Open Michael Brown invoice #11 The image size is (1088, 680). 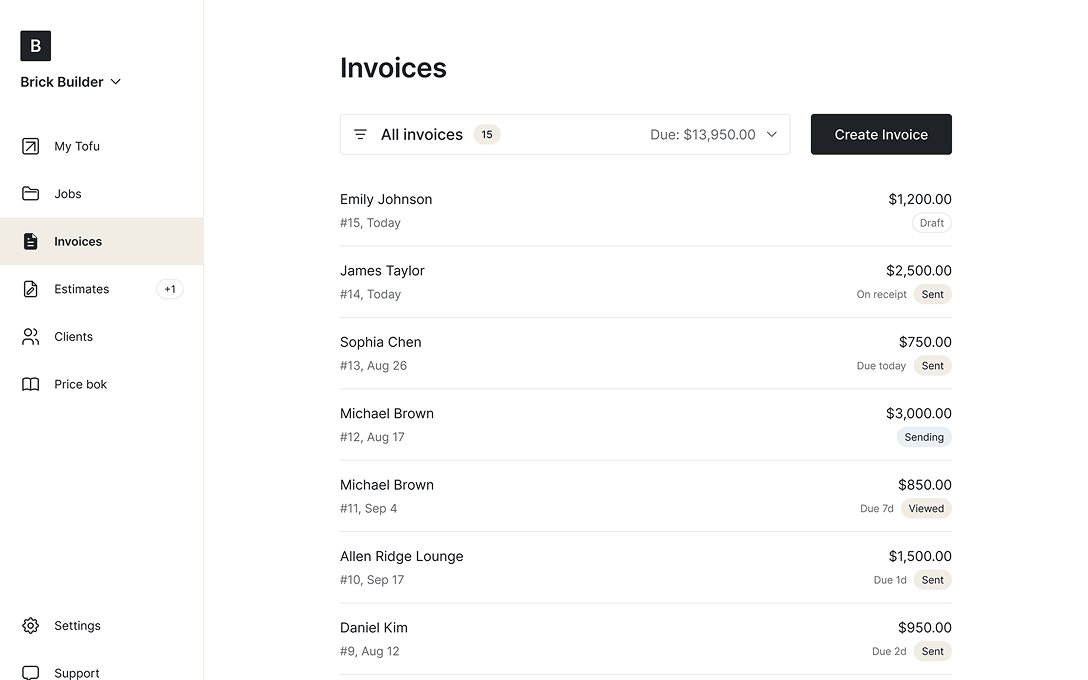click(646, 497)
